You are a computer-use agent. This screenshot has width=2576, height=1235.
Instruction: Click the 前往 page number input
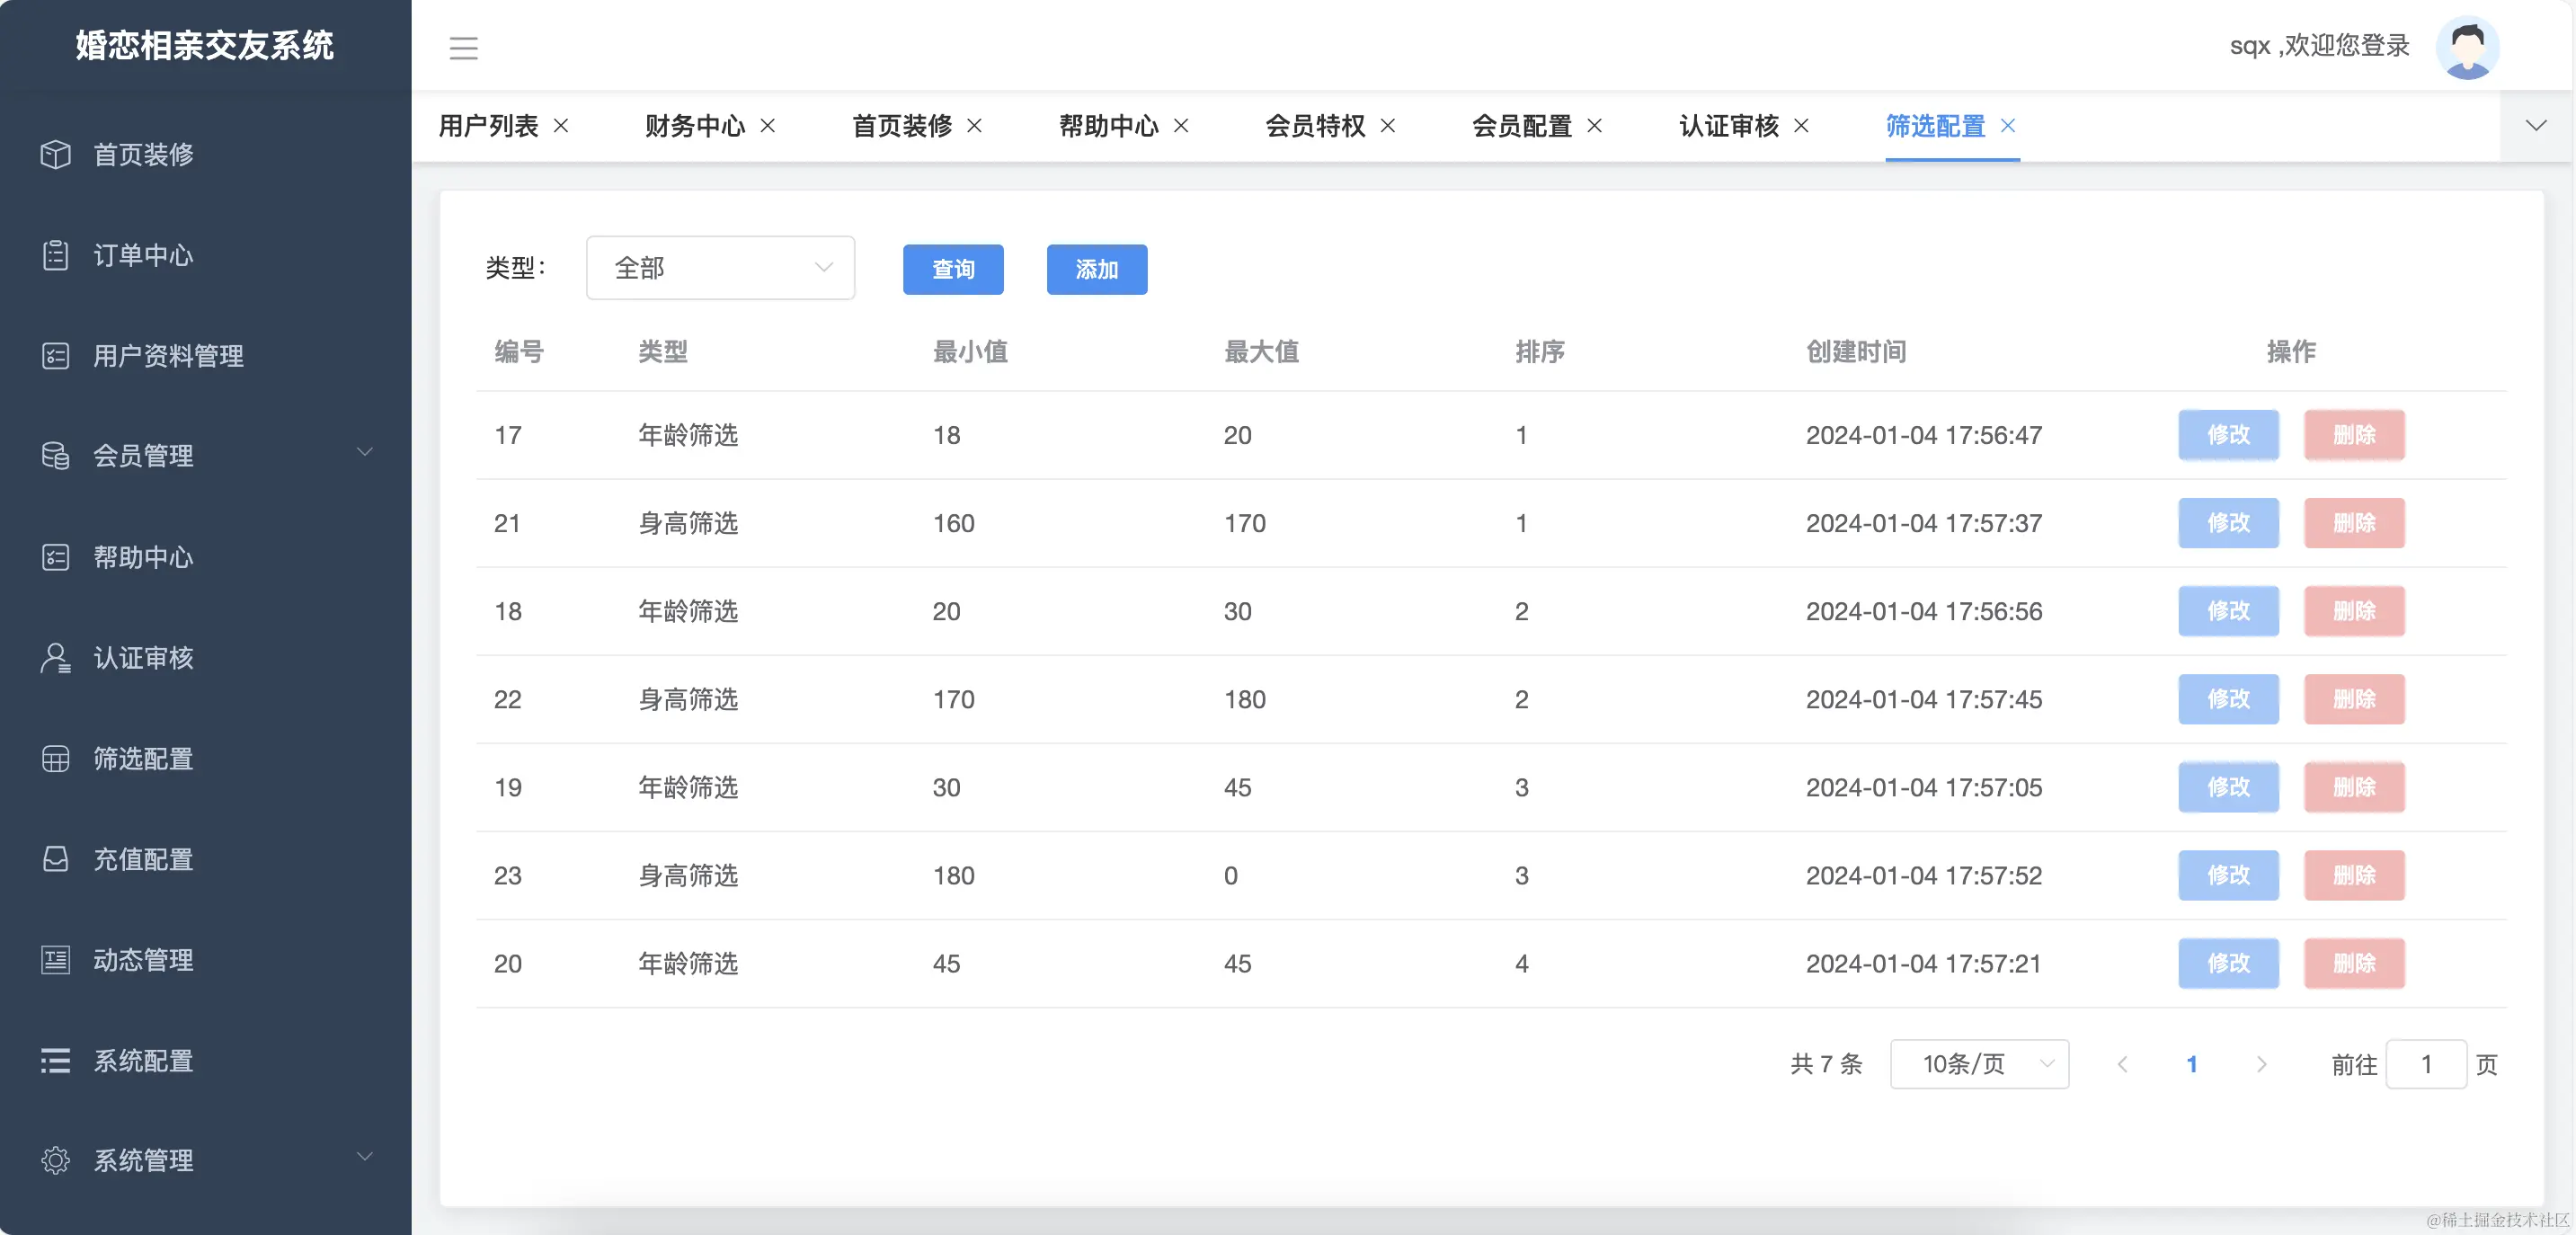pos(2427,1064)
